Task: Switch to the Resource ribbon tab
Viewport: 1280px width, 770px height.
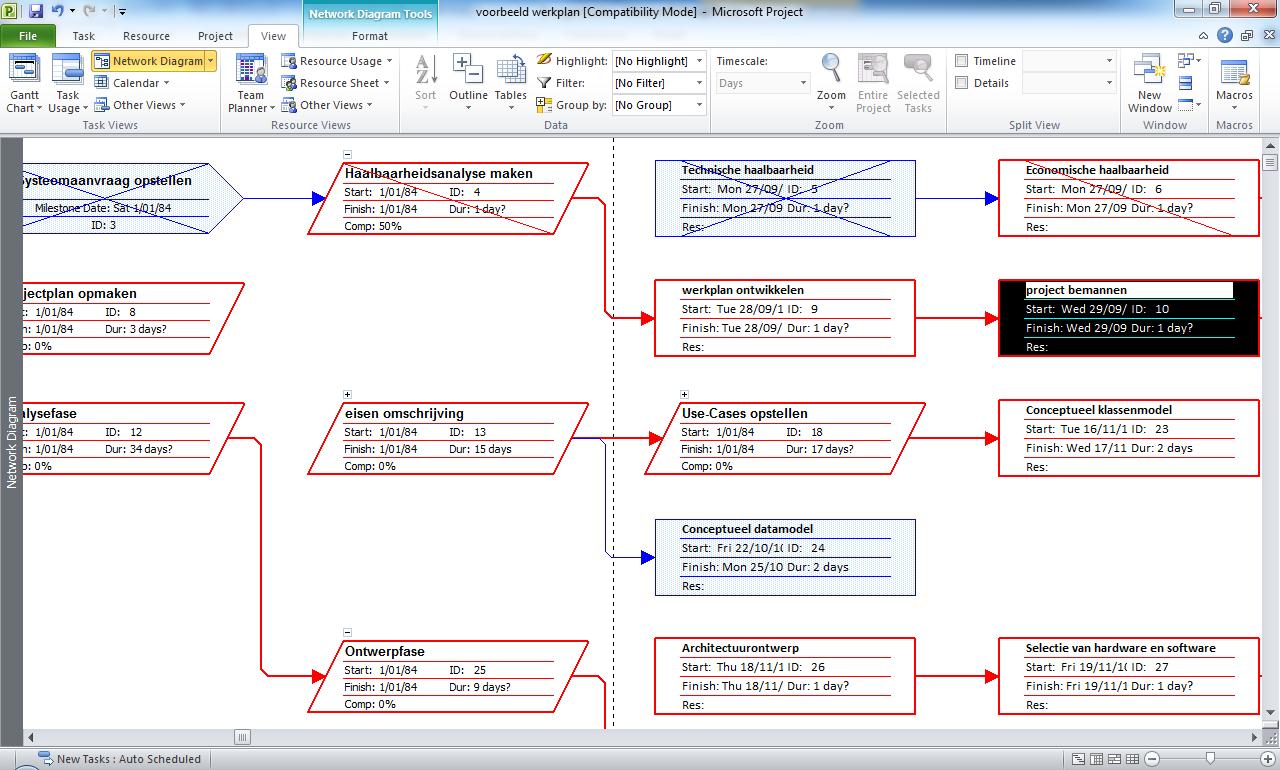Action: (146, 36)
